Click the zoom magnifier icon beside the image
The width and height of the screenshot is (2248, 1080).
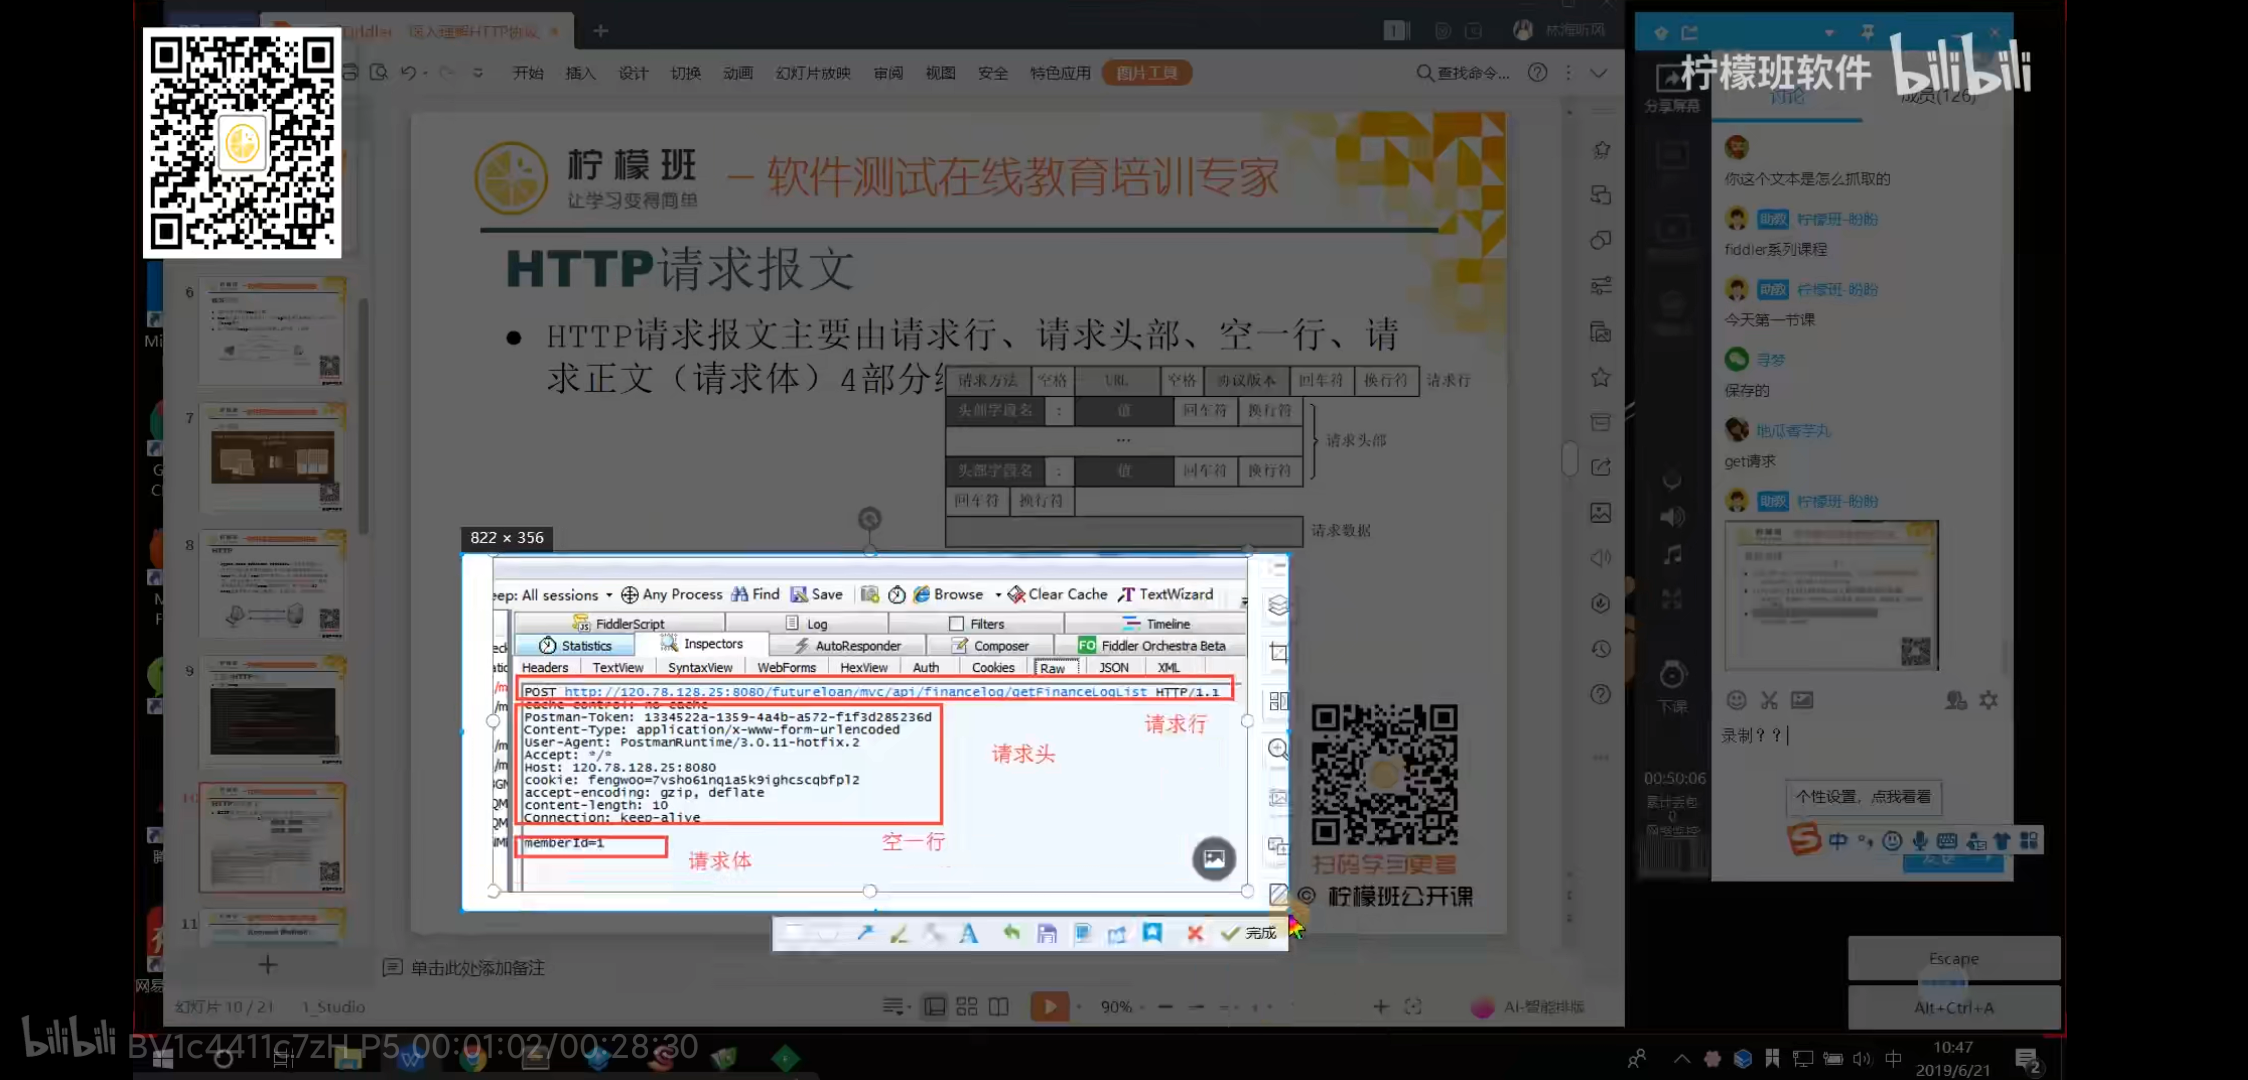coord(1278,749)
